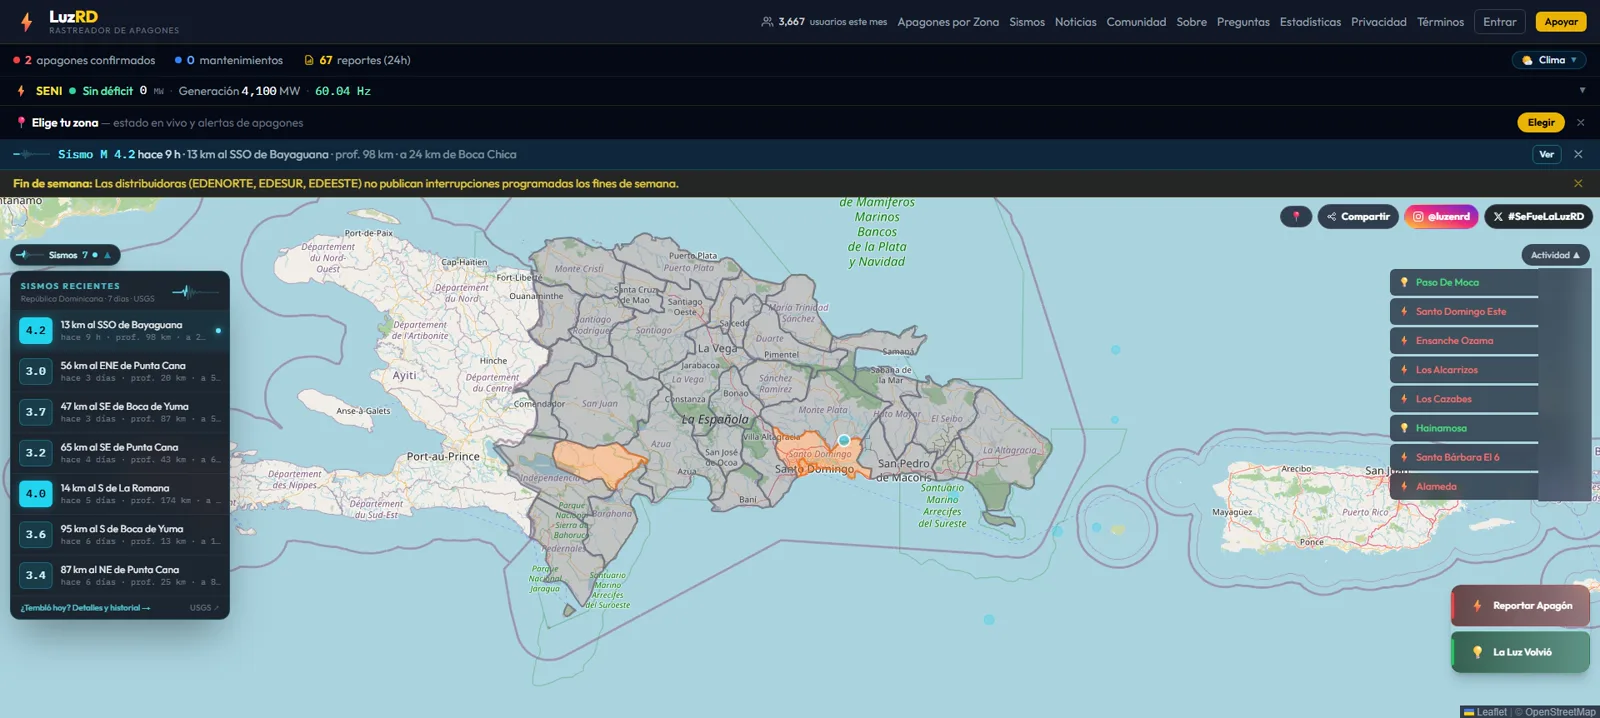This screenshot has height=718, width=1600.
Task: Click the Apoyar button
Action: 1561,22
